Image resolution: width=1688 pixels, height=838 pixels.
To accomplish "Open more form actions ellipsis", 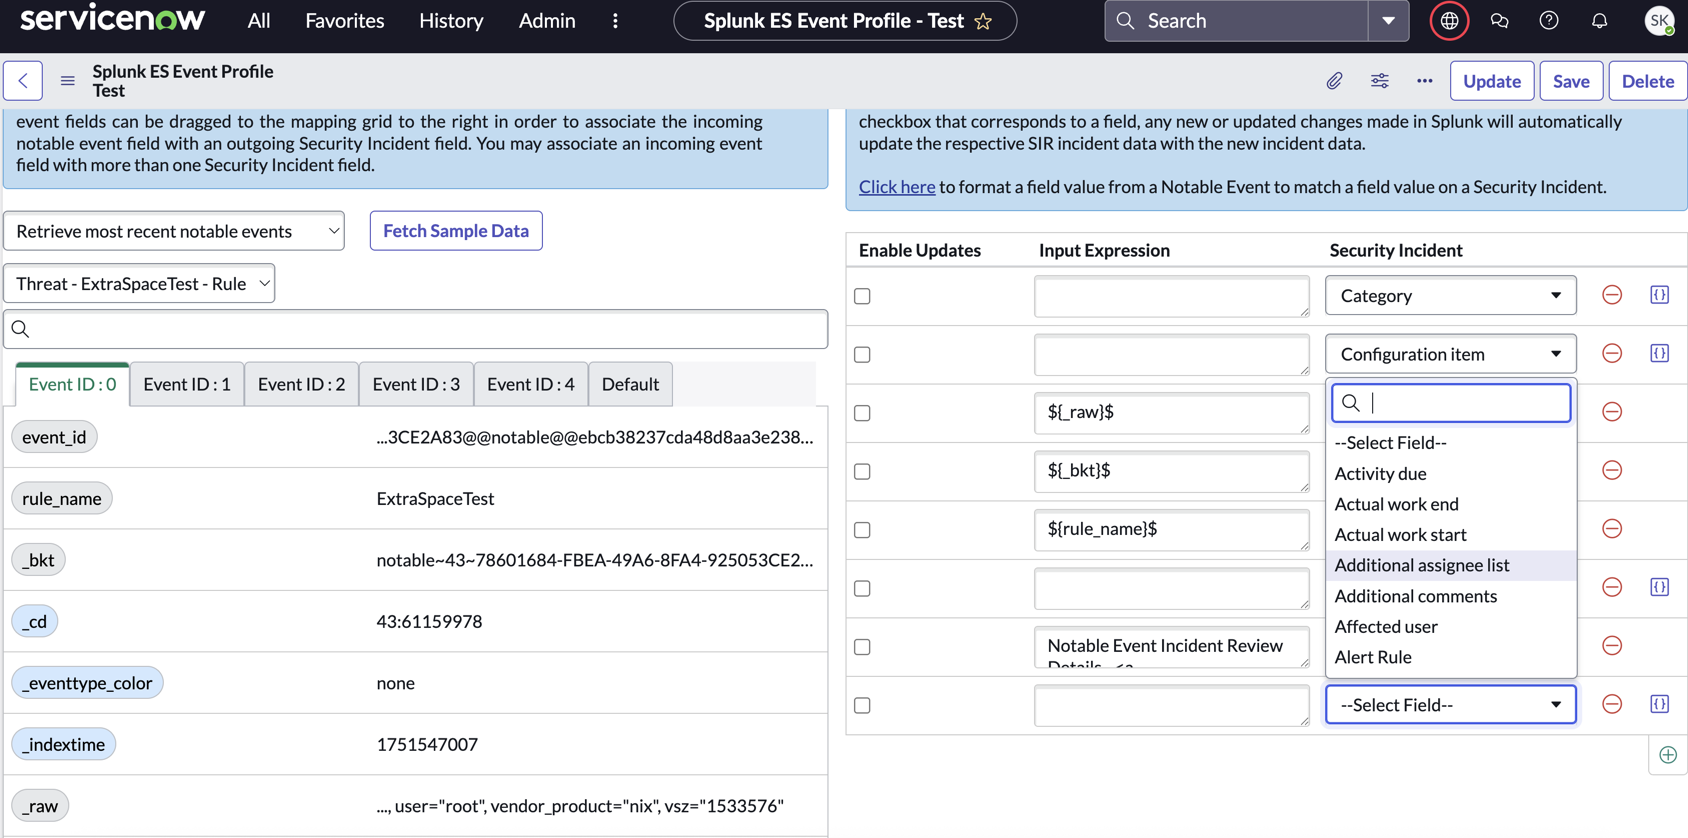I will [1425, 81].
